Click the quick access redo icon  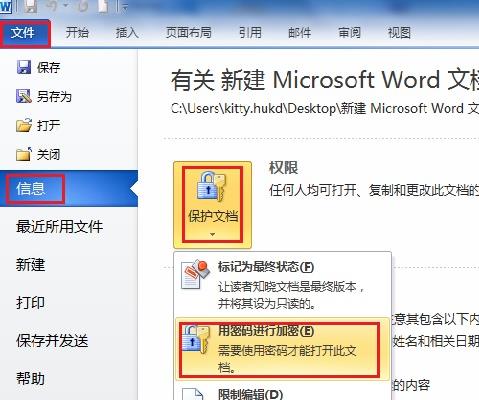tap(82, 7)
